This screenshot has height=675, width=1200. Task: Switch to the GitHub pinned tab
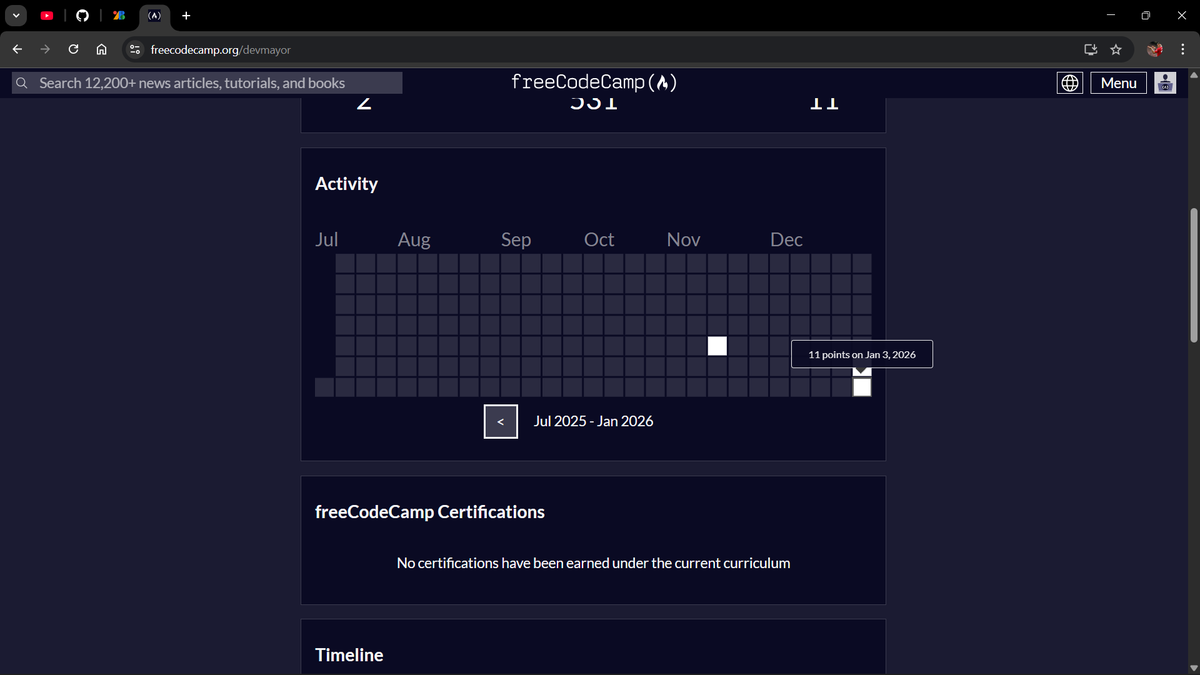(82, 15)
